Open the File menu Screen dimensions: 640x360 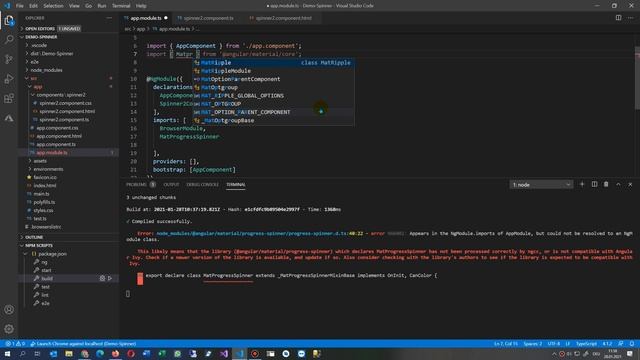click(x=20, y=6)
